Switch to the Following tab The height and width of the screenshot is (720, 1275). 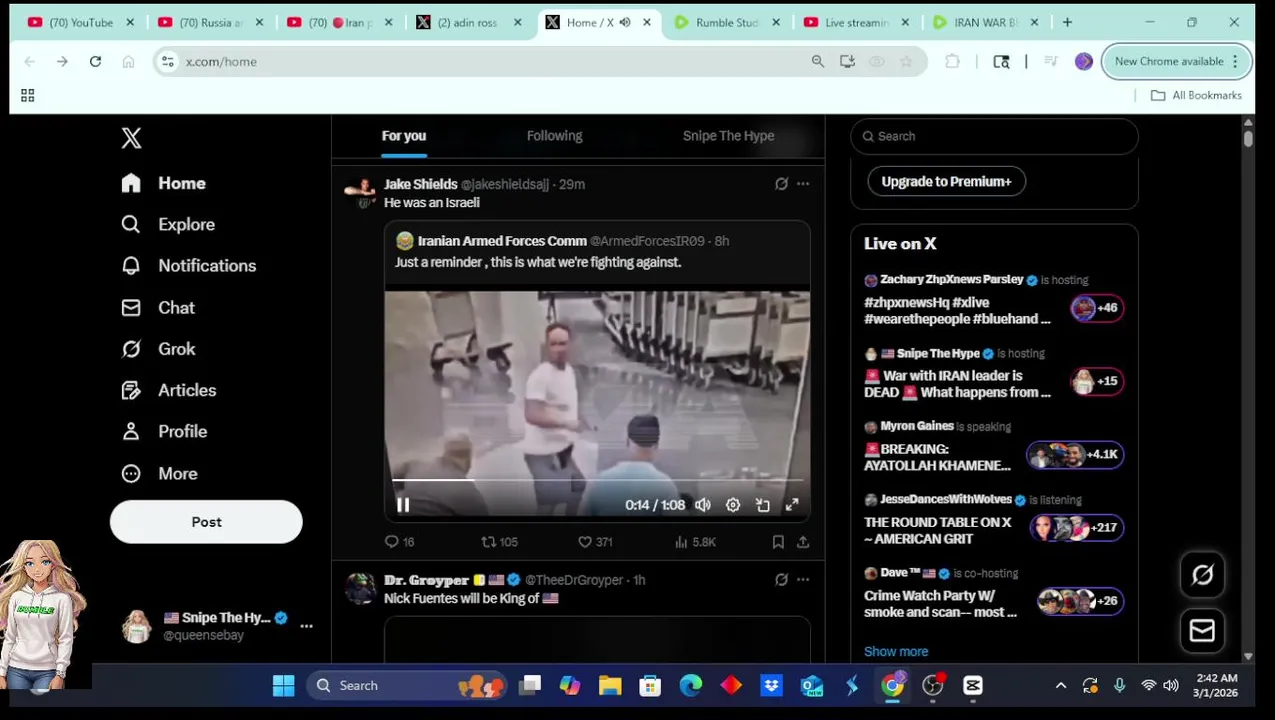click(554, 136)
